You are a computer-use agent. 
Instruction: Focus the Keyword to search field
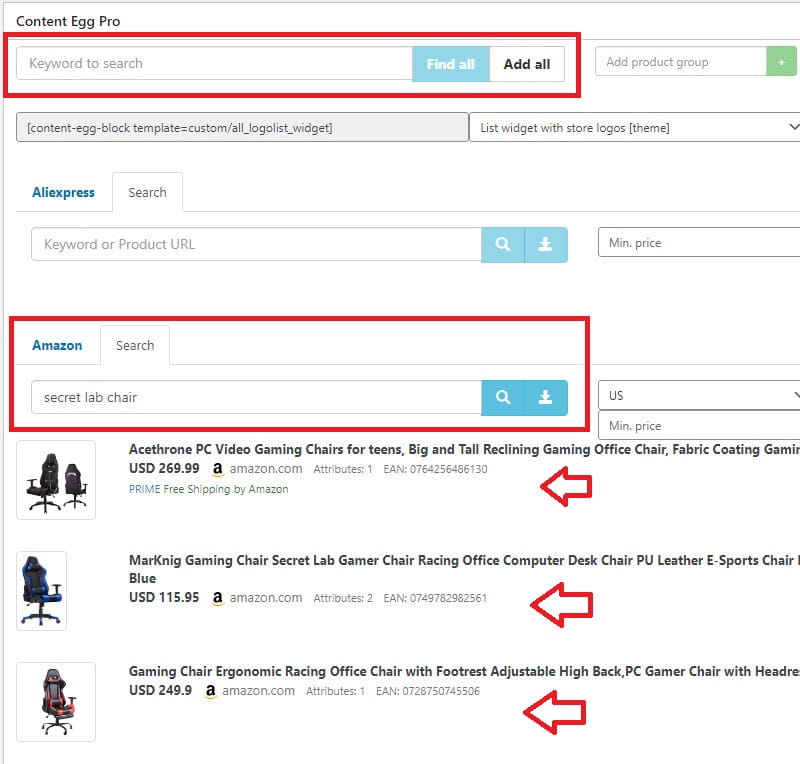(x=214, y=63)
